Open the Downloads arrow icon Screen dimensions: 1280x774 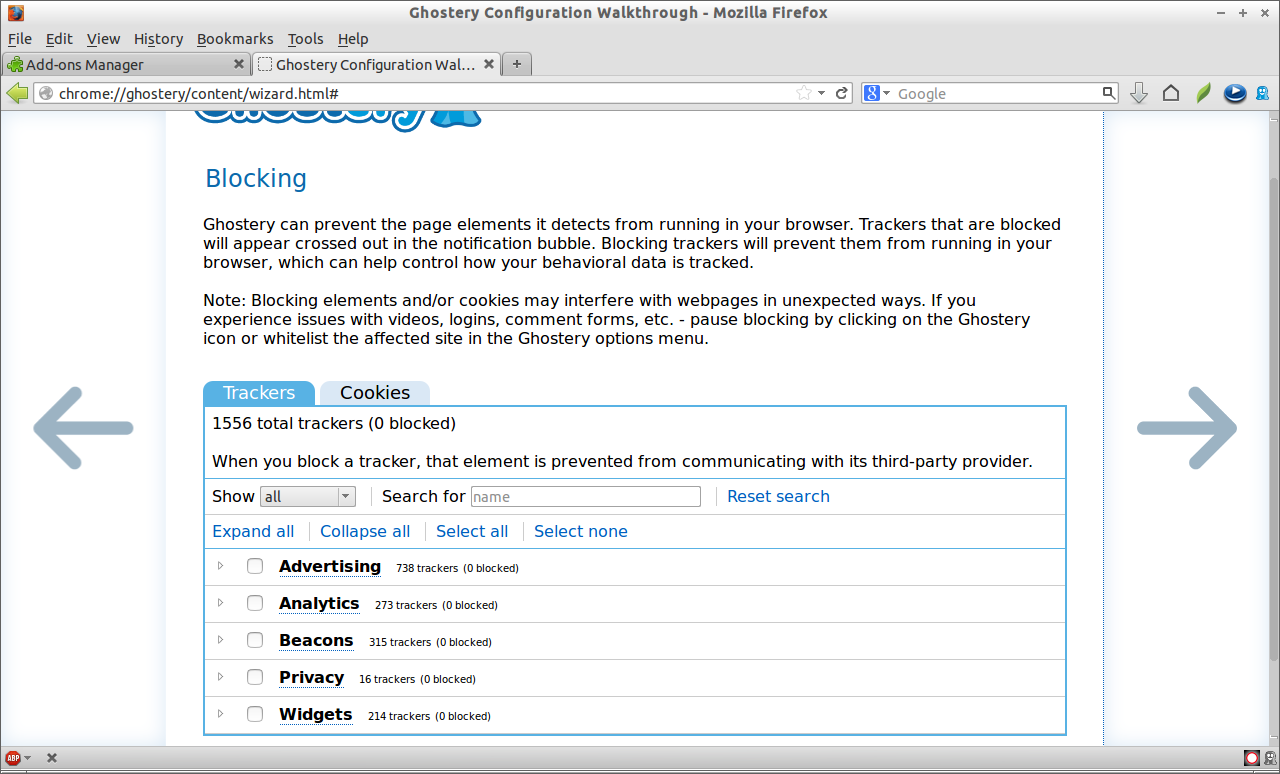coord(1138,93)
